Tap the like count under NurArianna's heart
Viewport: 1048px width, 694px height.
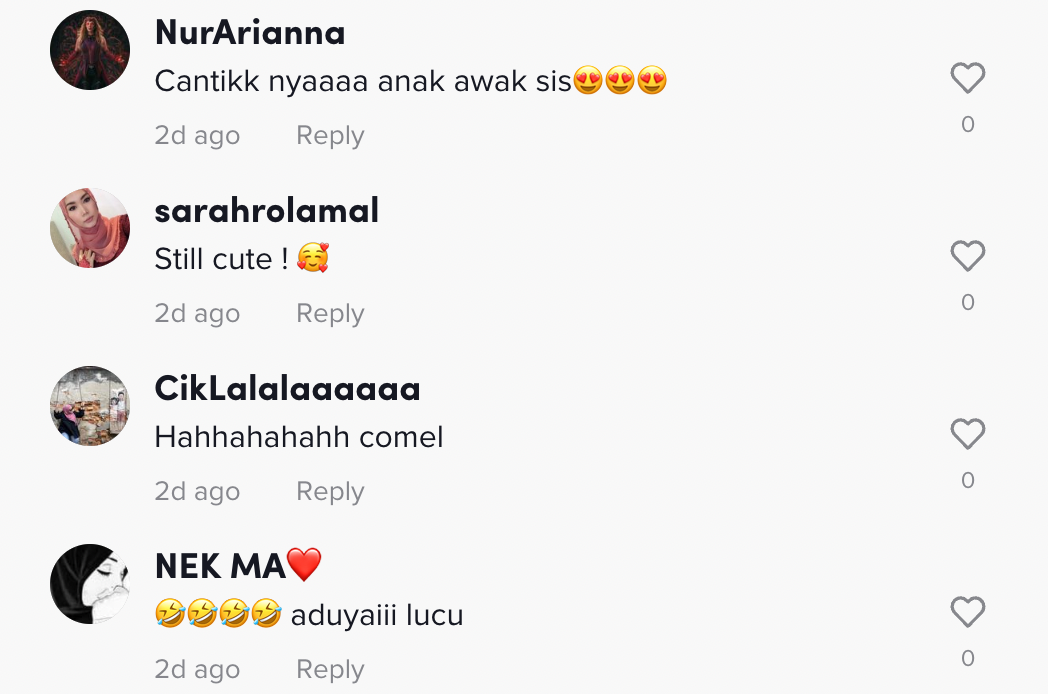968,124
